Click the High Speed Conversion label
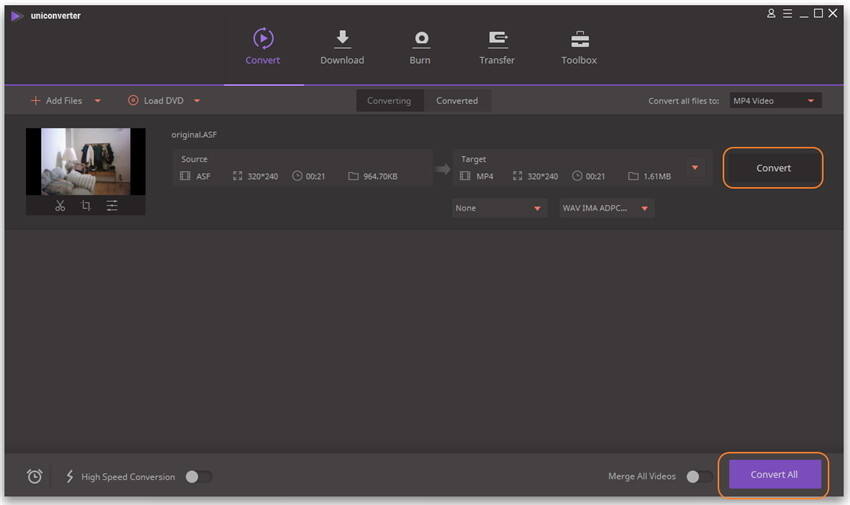The height and width of the screenshot is (505, 850). [x=128, y=477]
